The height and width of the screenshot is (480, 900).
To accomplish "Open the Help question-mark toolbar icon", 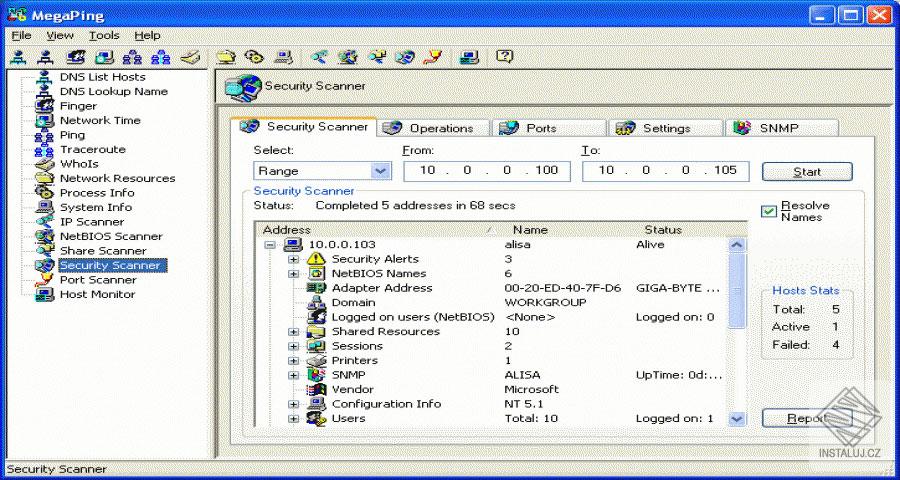I will pyautogui.click(x=504, y=56).
